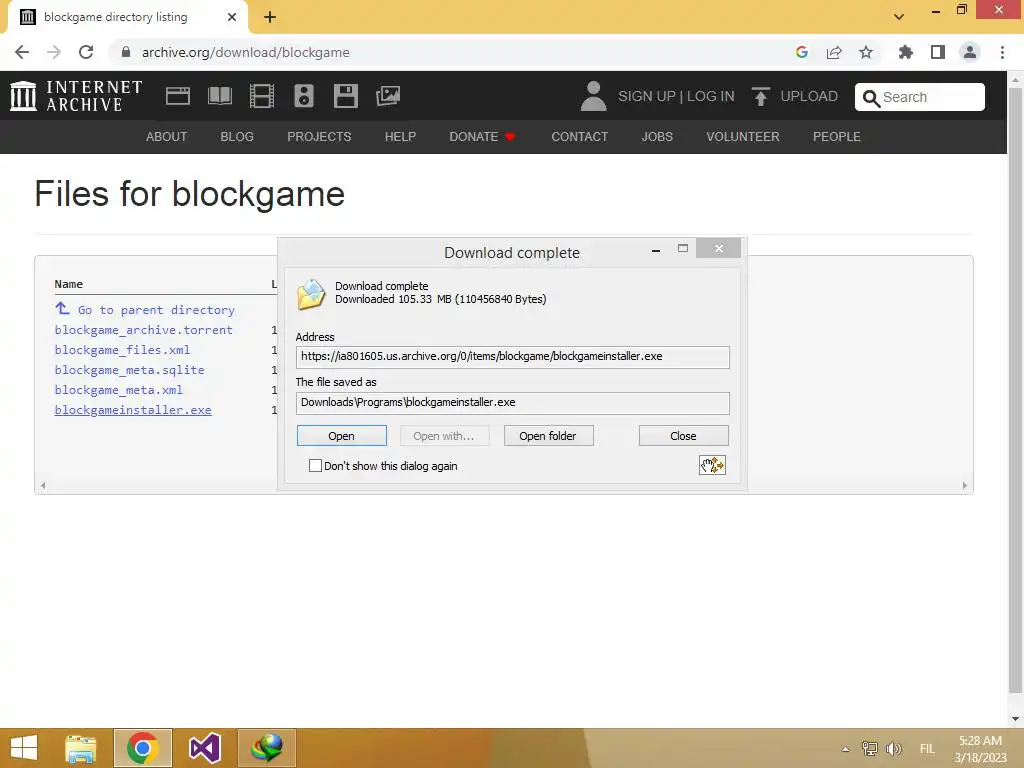The image size is (1024, 768).
Task: Open blockgame_meta.xml link
Action: tap(118, 390)
